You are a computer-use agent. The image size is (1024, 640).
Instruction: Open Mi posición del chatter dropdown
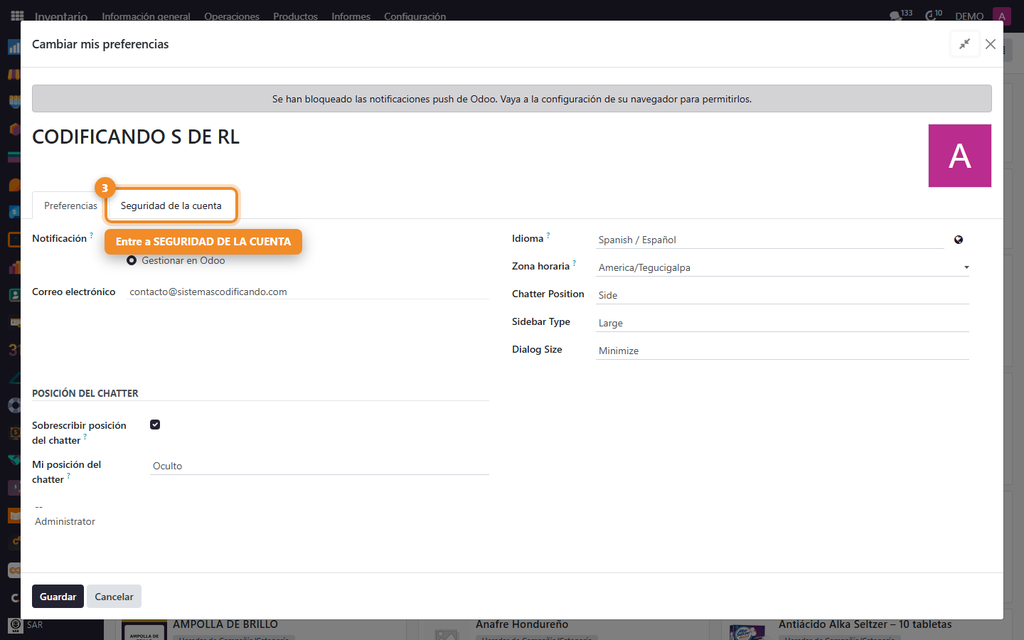(x=319, y=466)
